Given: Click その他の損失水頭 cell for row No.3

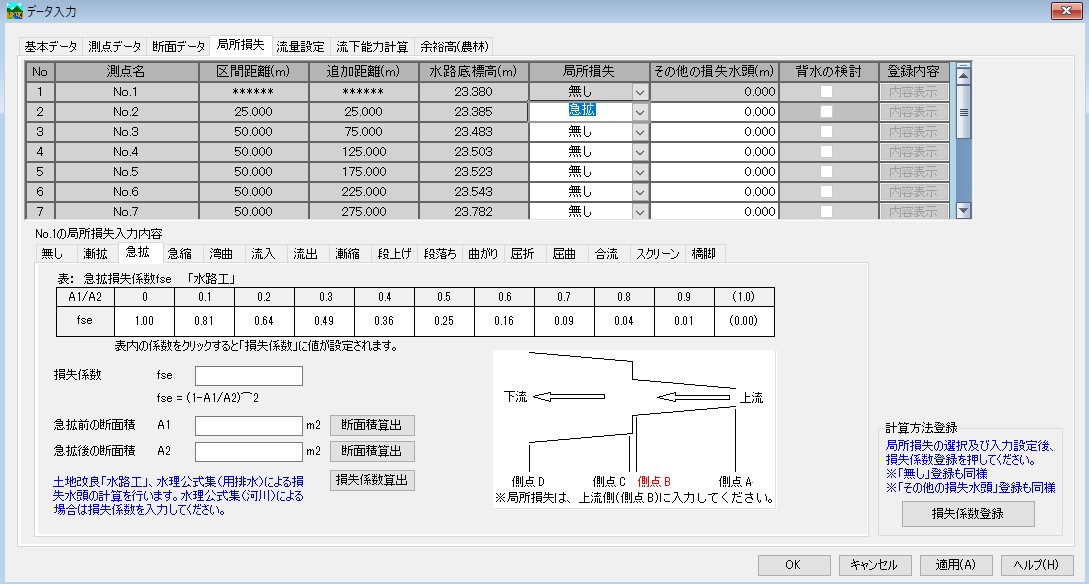Looking at the screenshot, I should coord(714,132).
